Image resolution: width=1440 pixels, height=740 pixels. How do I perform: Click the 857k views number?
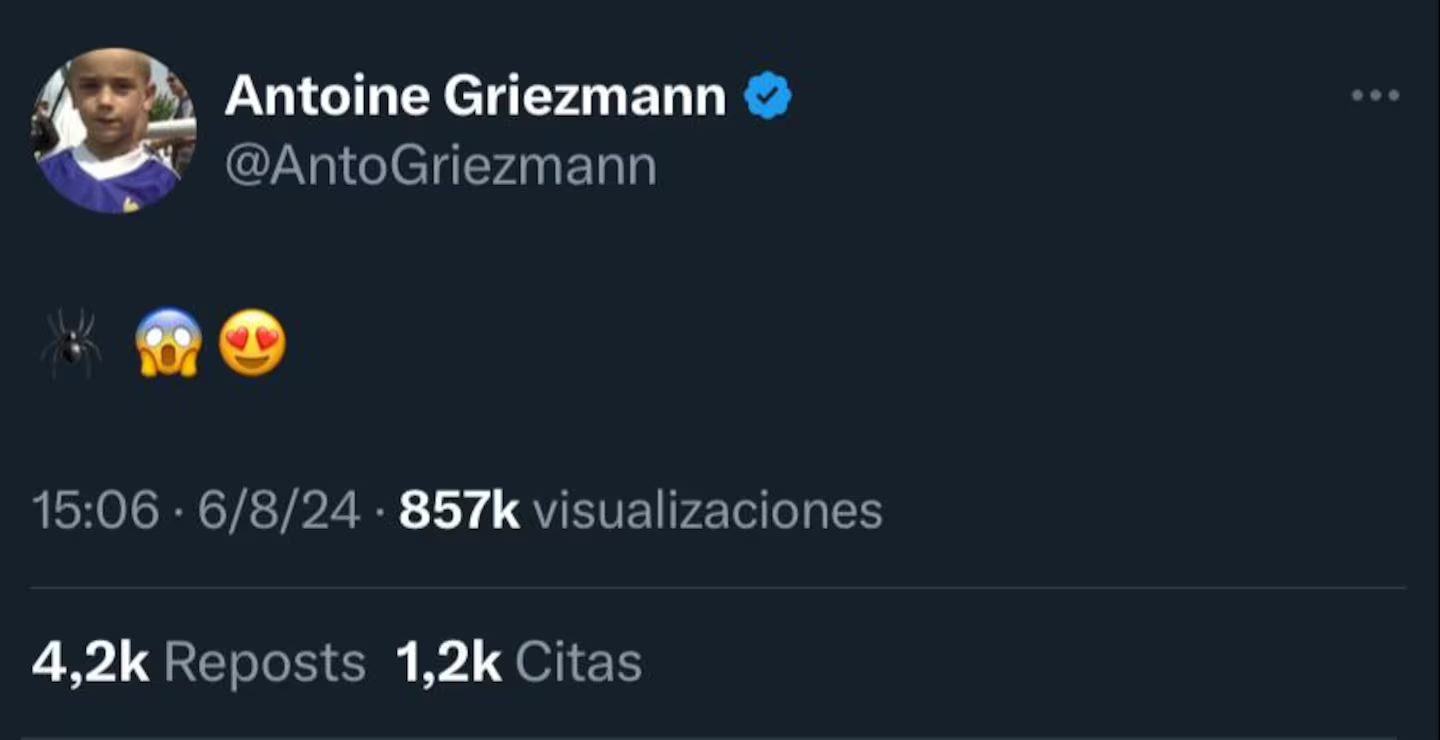coord(459,511)
